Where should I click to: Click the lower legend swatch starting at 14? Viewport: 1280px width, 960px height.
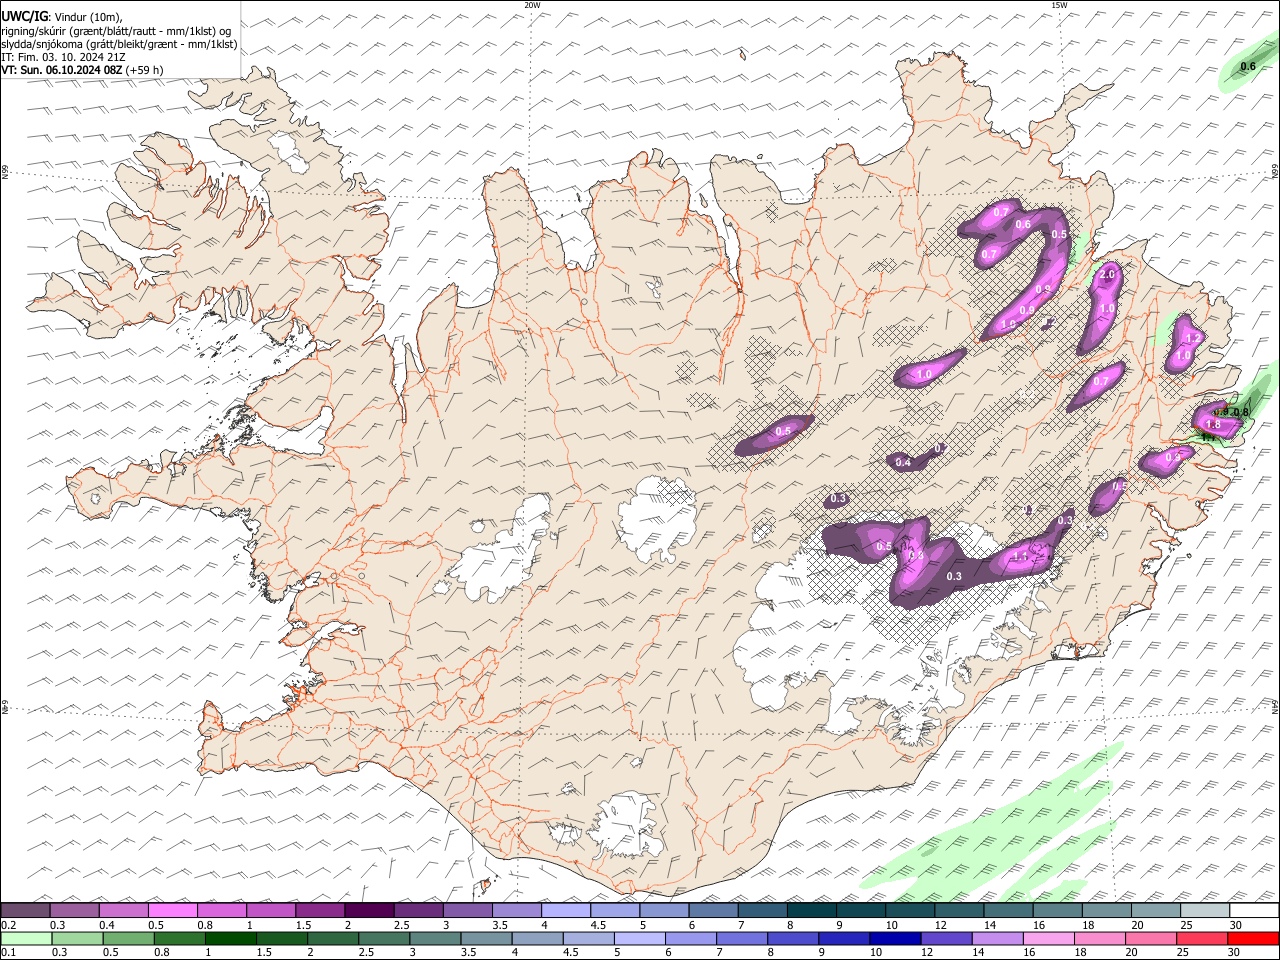(x=996, y=938)
